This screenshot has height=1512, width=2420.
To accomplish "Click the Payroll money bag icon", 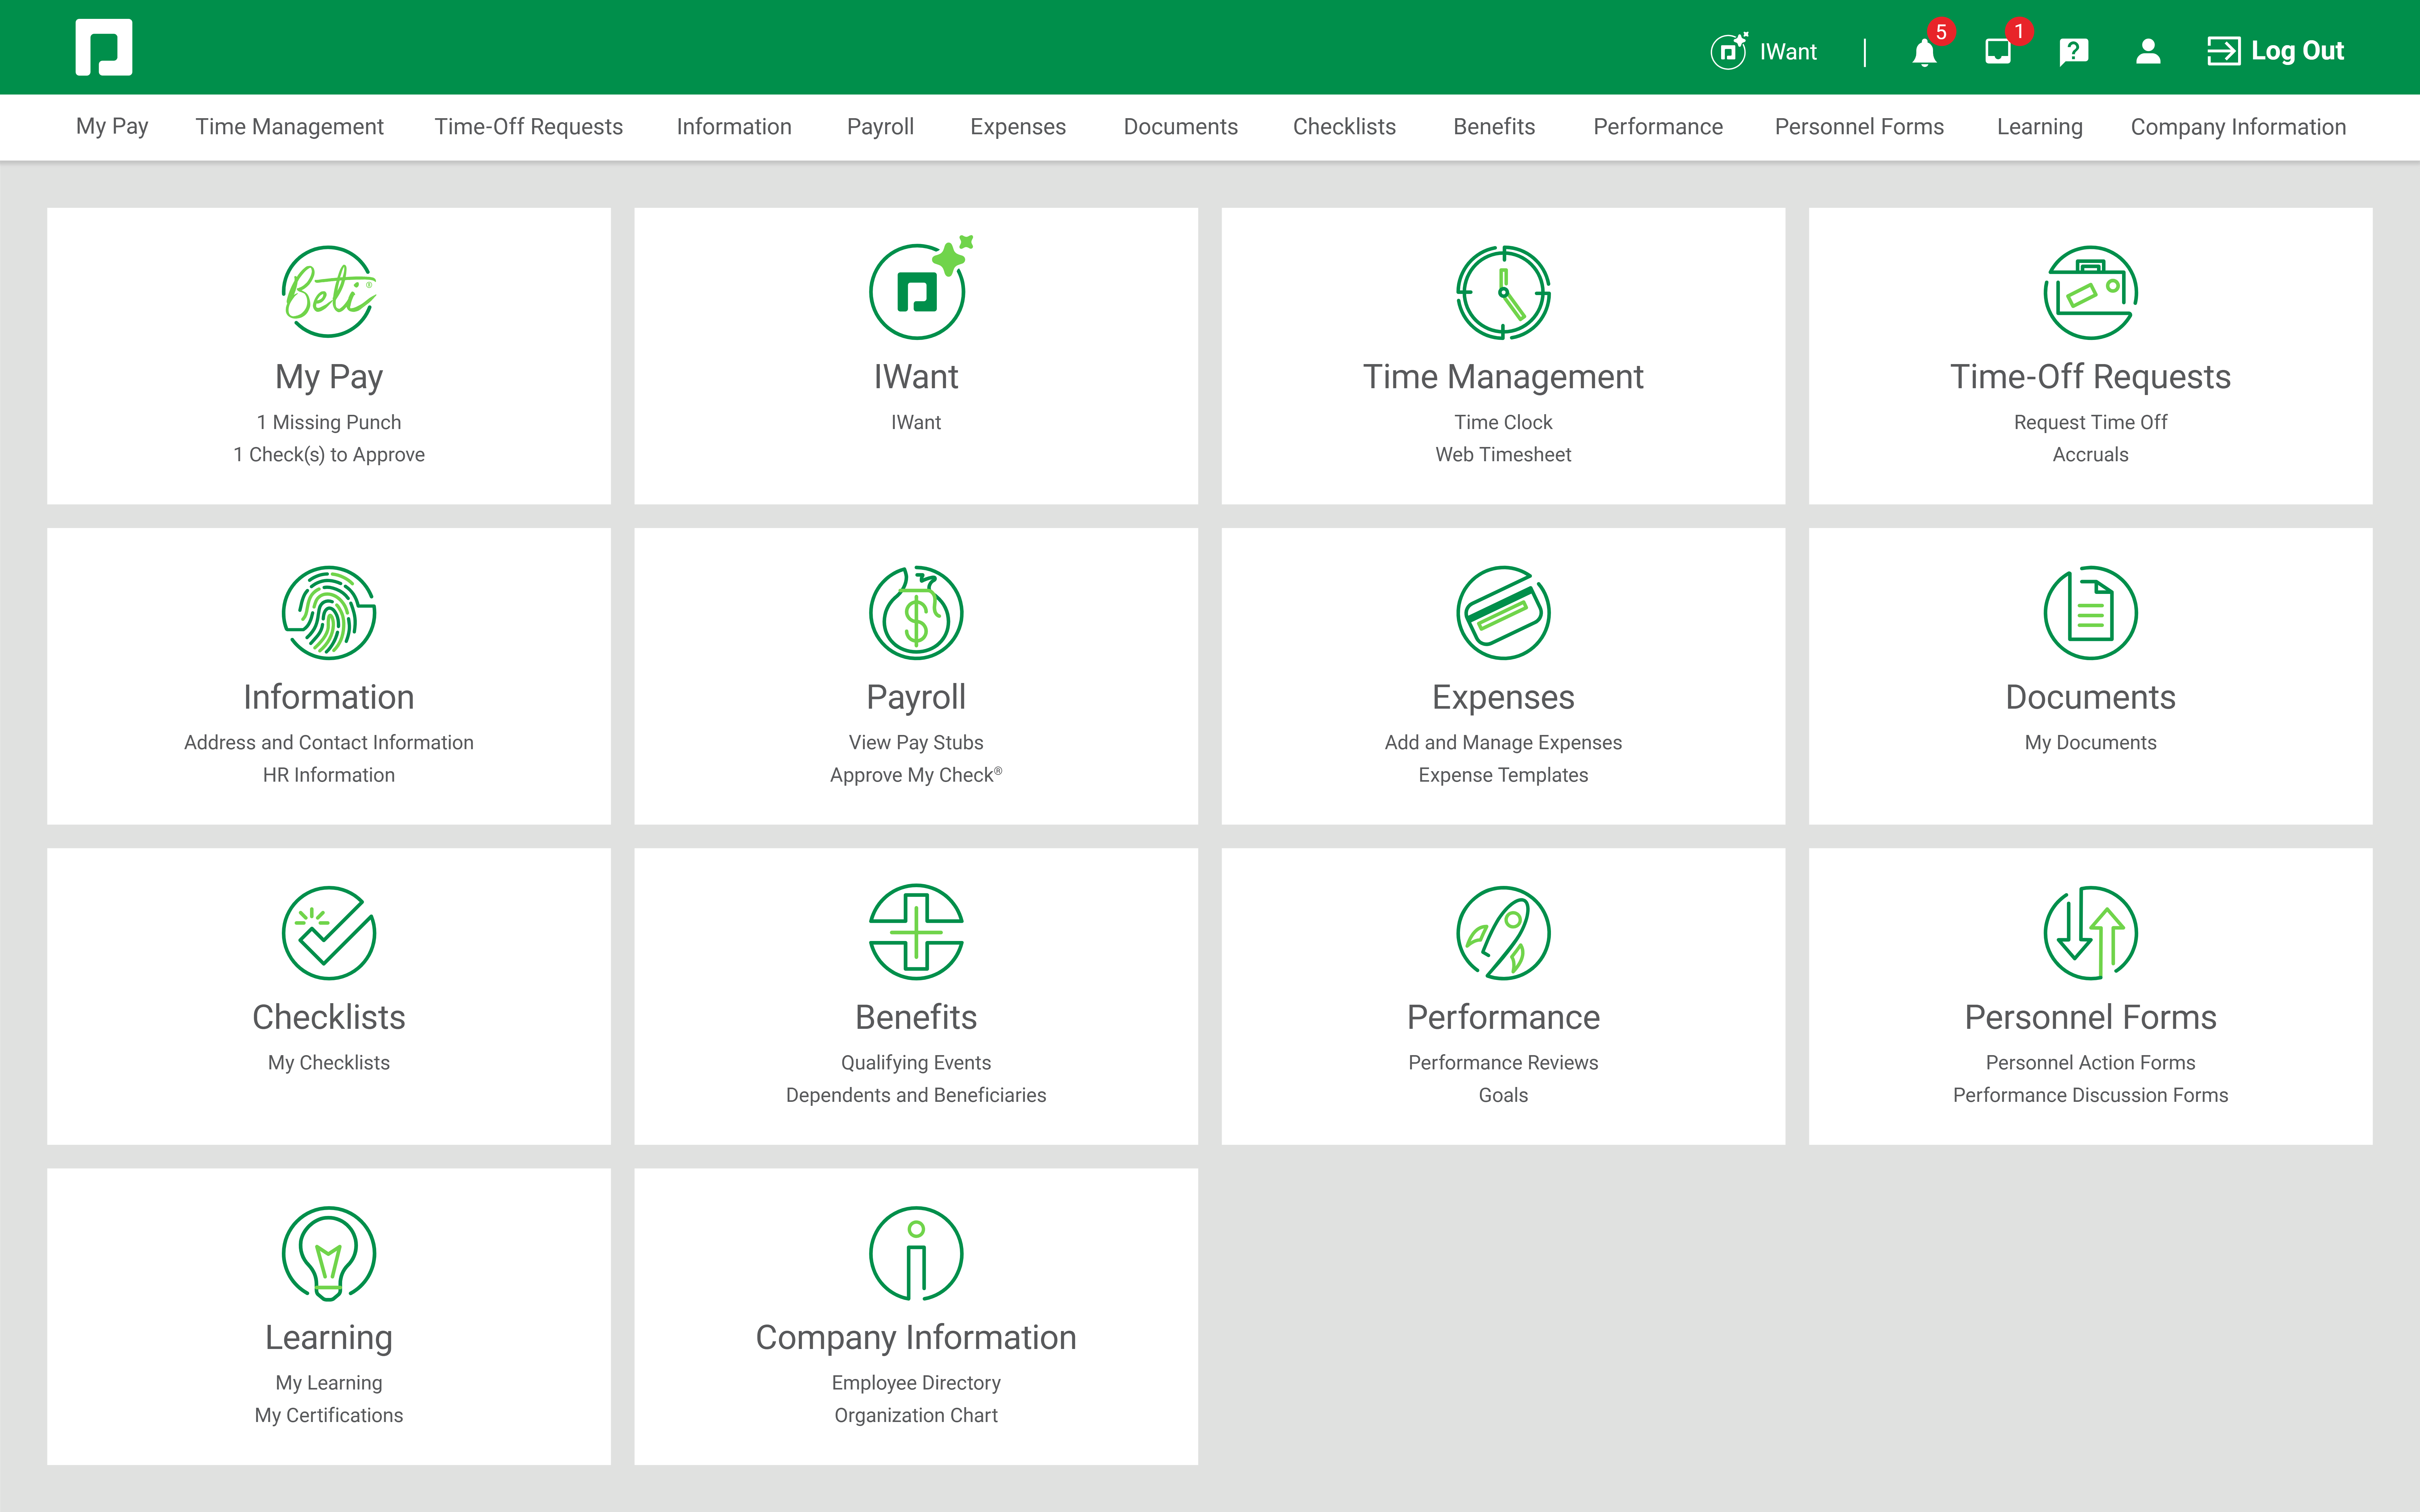I will [x=915, y=612].
